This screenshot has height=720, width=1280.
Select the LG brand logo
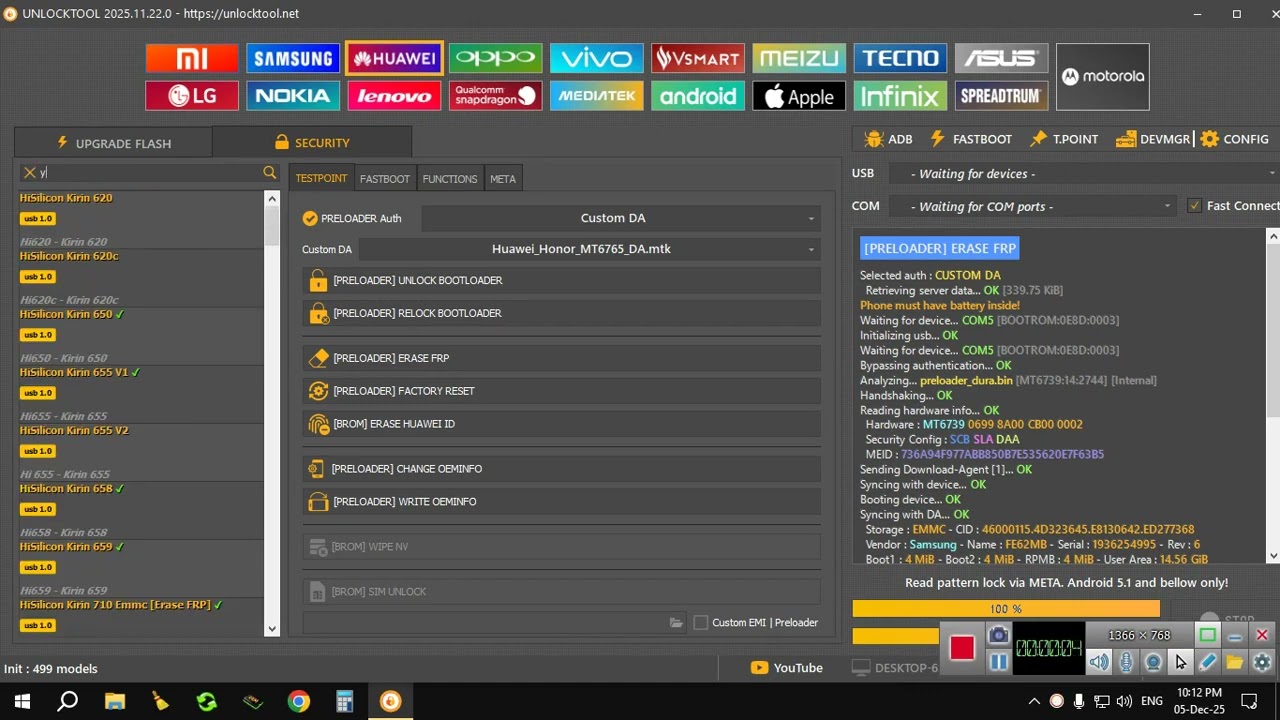click(x=192, y=96)
